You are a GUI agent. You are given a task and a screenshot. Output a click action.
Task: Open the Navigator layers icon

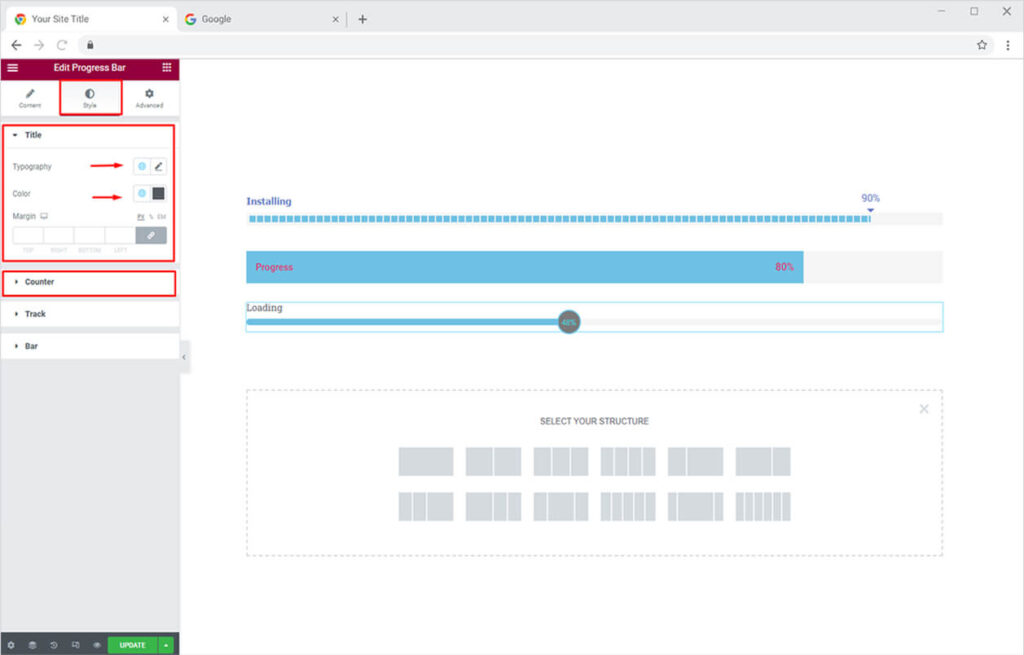click(x=32, y=645)
